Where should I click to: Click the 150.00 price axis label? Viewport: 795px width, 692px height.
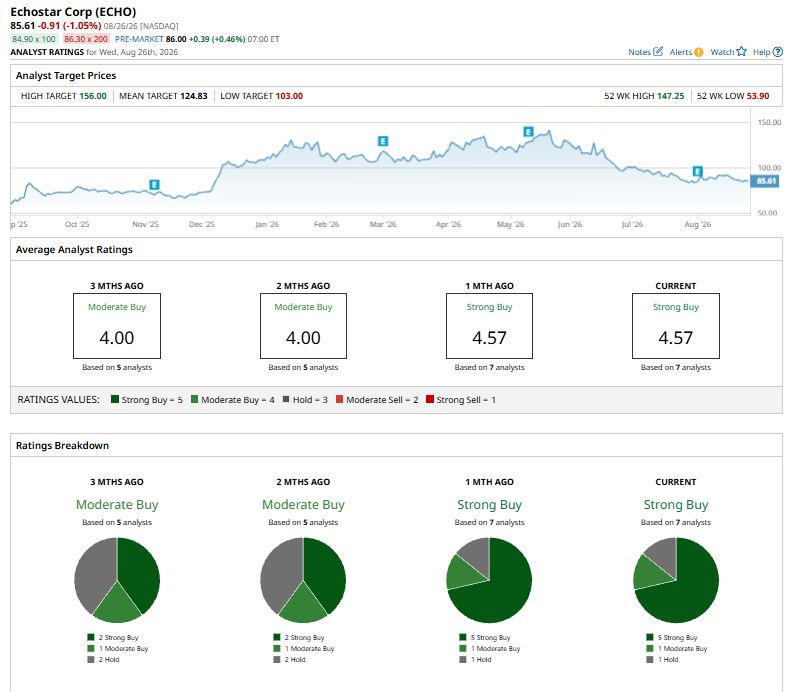tap(769, 122)
